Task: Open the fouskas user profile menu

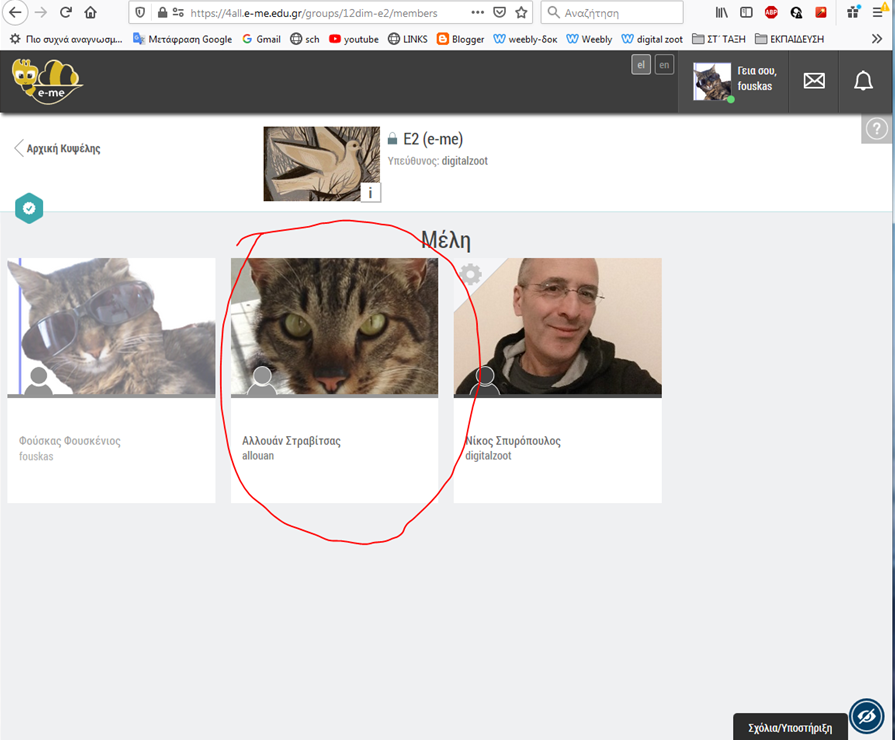Action: coord(733,81)
